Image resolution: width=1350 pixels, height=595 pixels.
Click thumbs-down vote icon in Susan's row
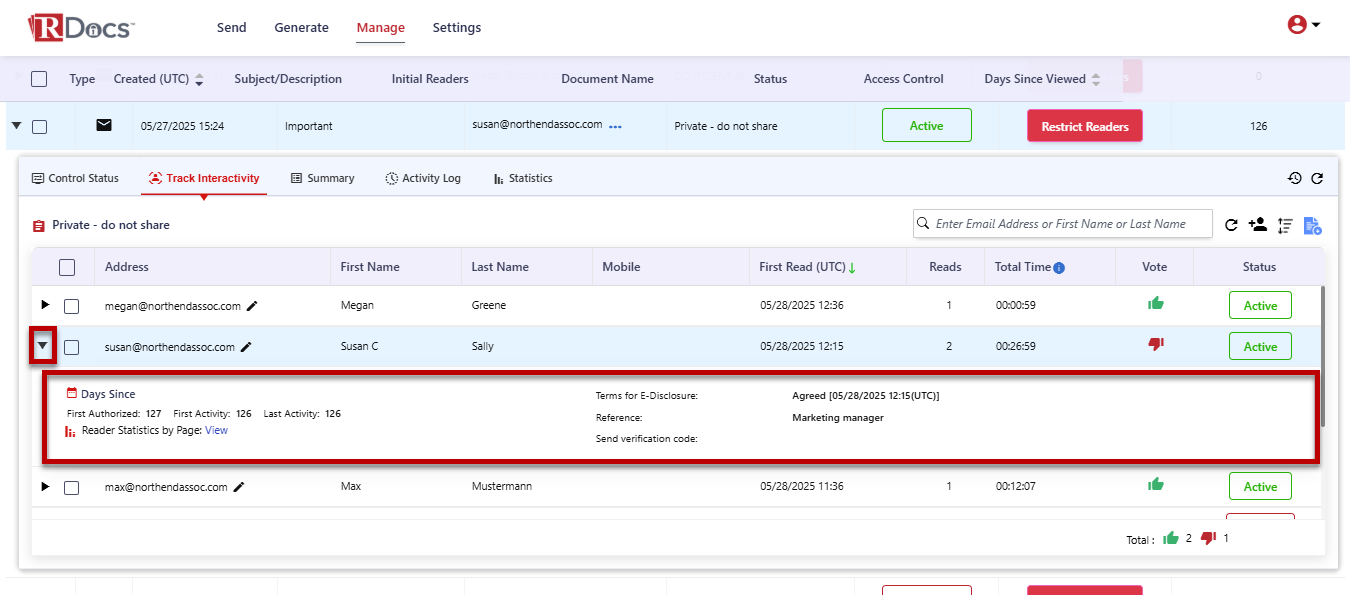pos(1156,344)
